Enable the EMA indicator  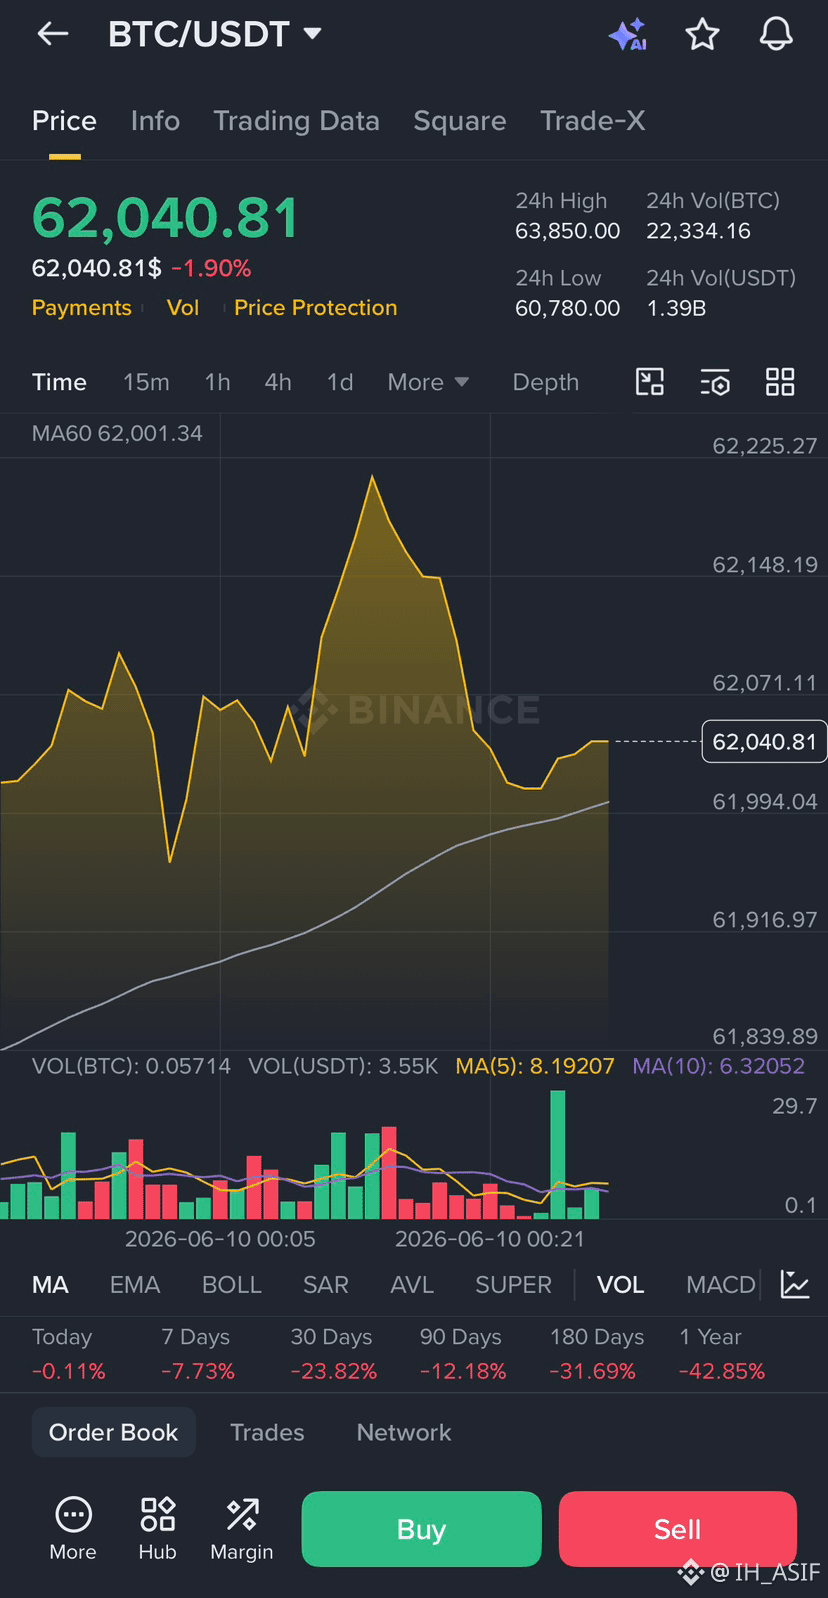point(135,1285)
